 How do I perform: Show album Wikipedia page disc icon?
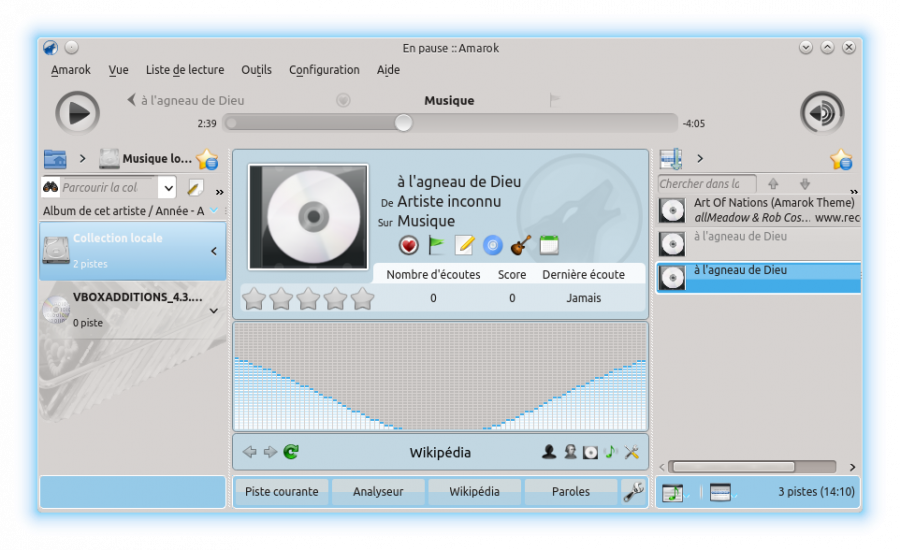(x=590, y=452)
